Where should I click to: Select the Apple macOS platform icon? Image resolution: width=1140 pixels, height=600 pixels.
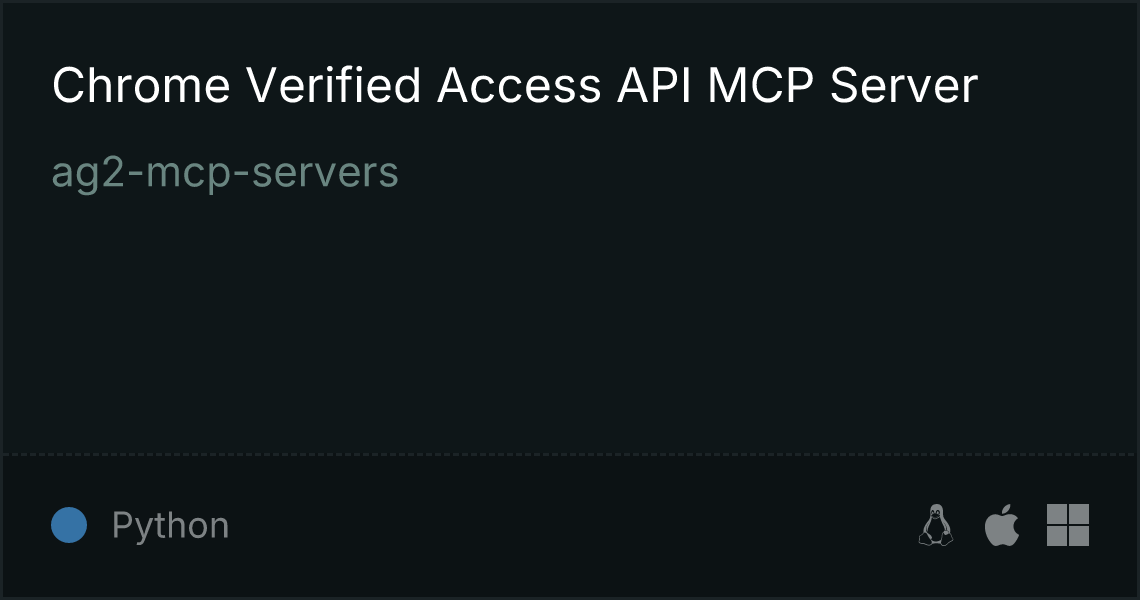[x=1002, y=525]
